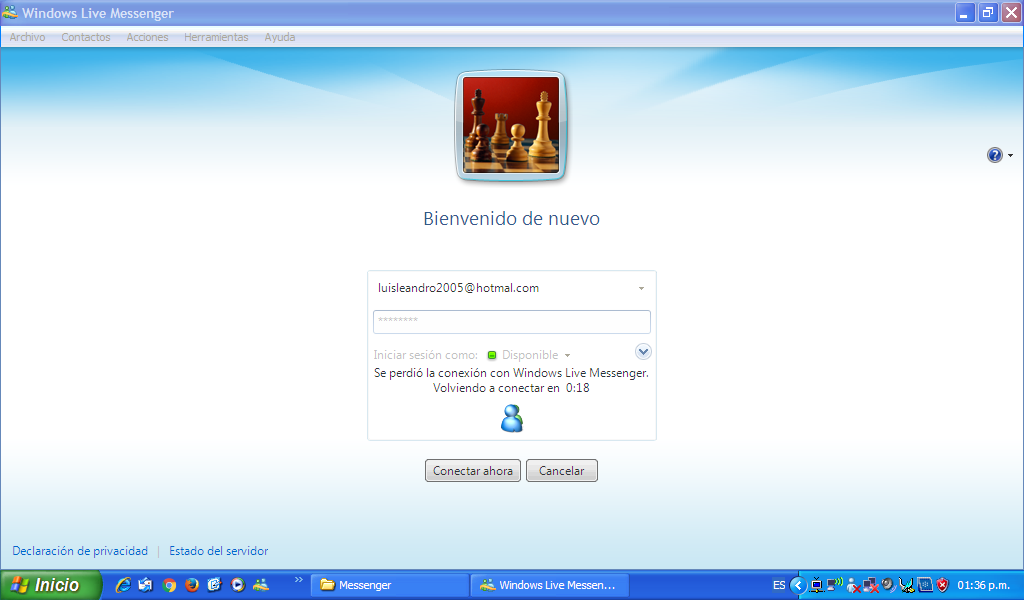This screenshot has width=1024, height=600.
Task: Click the blue help question-mark icon
Action: tap(994, 155)
